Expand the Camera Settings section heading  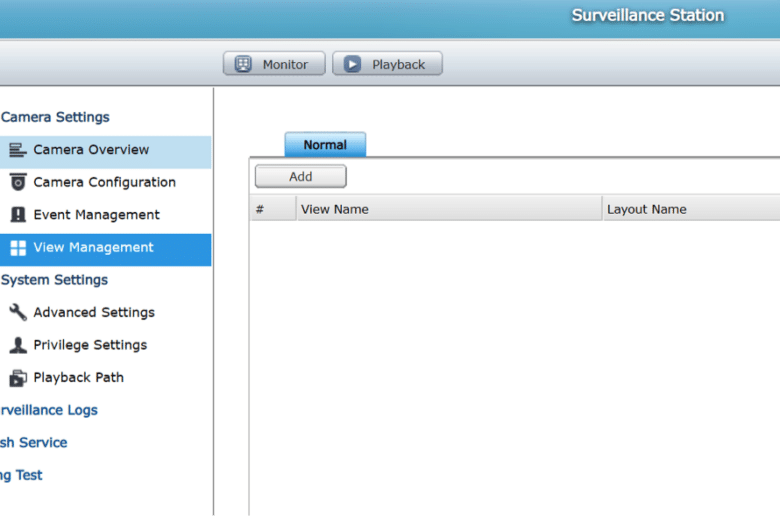click(55, 117)
